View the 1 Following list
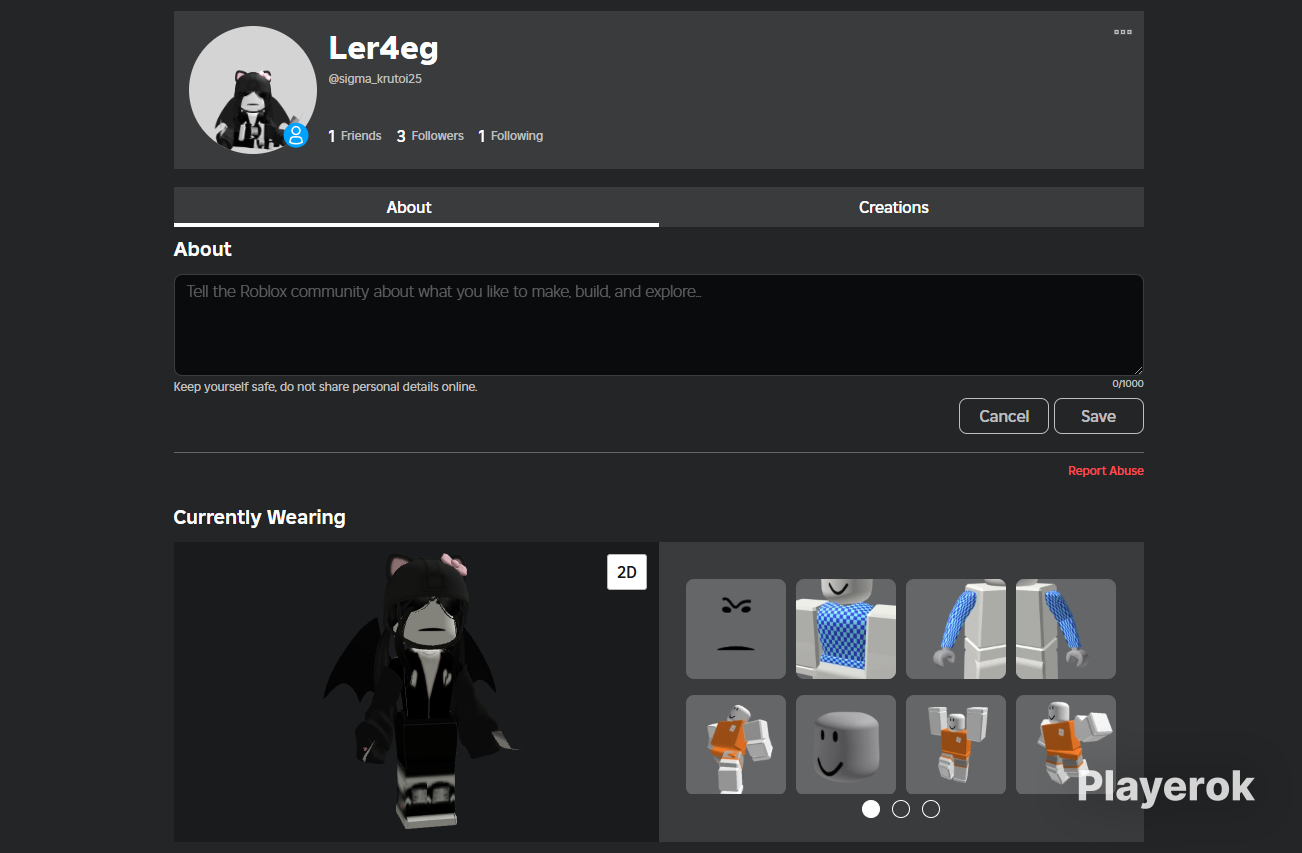 pos(510,136)
